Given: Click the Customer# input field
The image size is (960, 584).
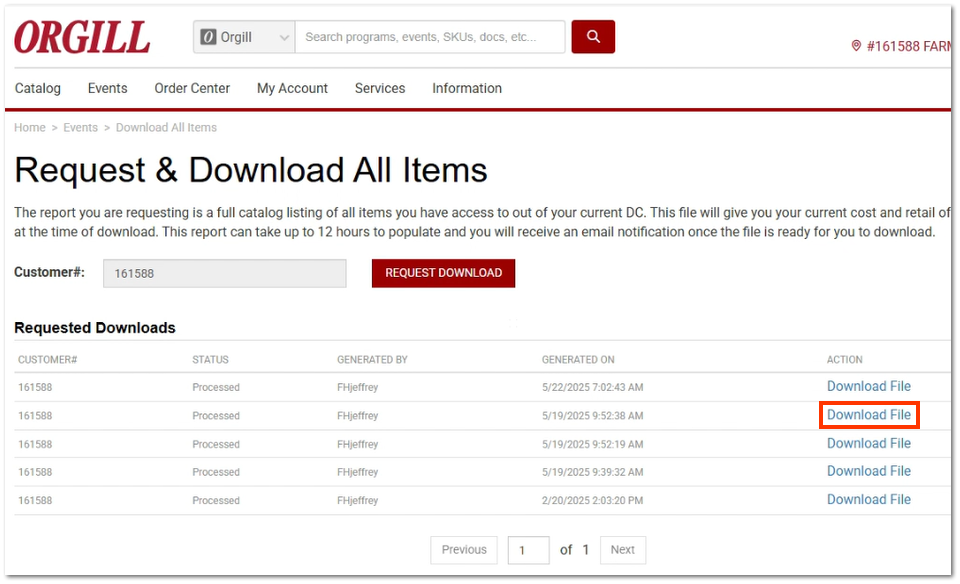Looking at the screenshot, I should (x=225, y=273).
